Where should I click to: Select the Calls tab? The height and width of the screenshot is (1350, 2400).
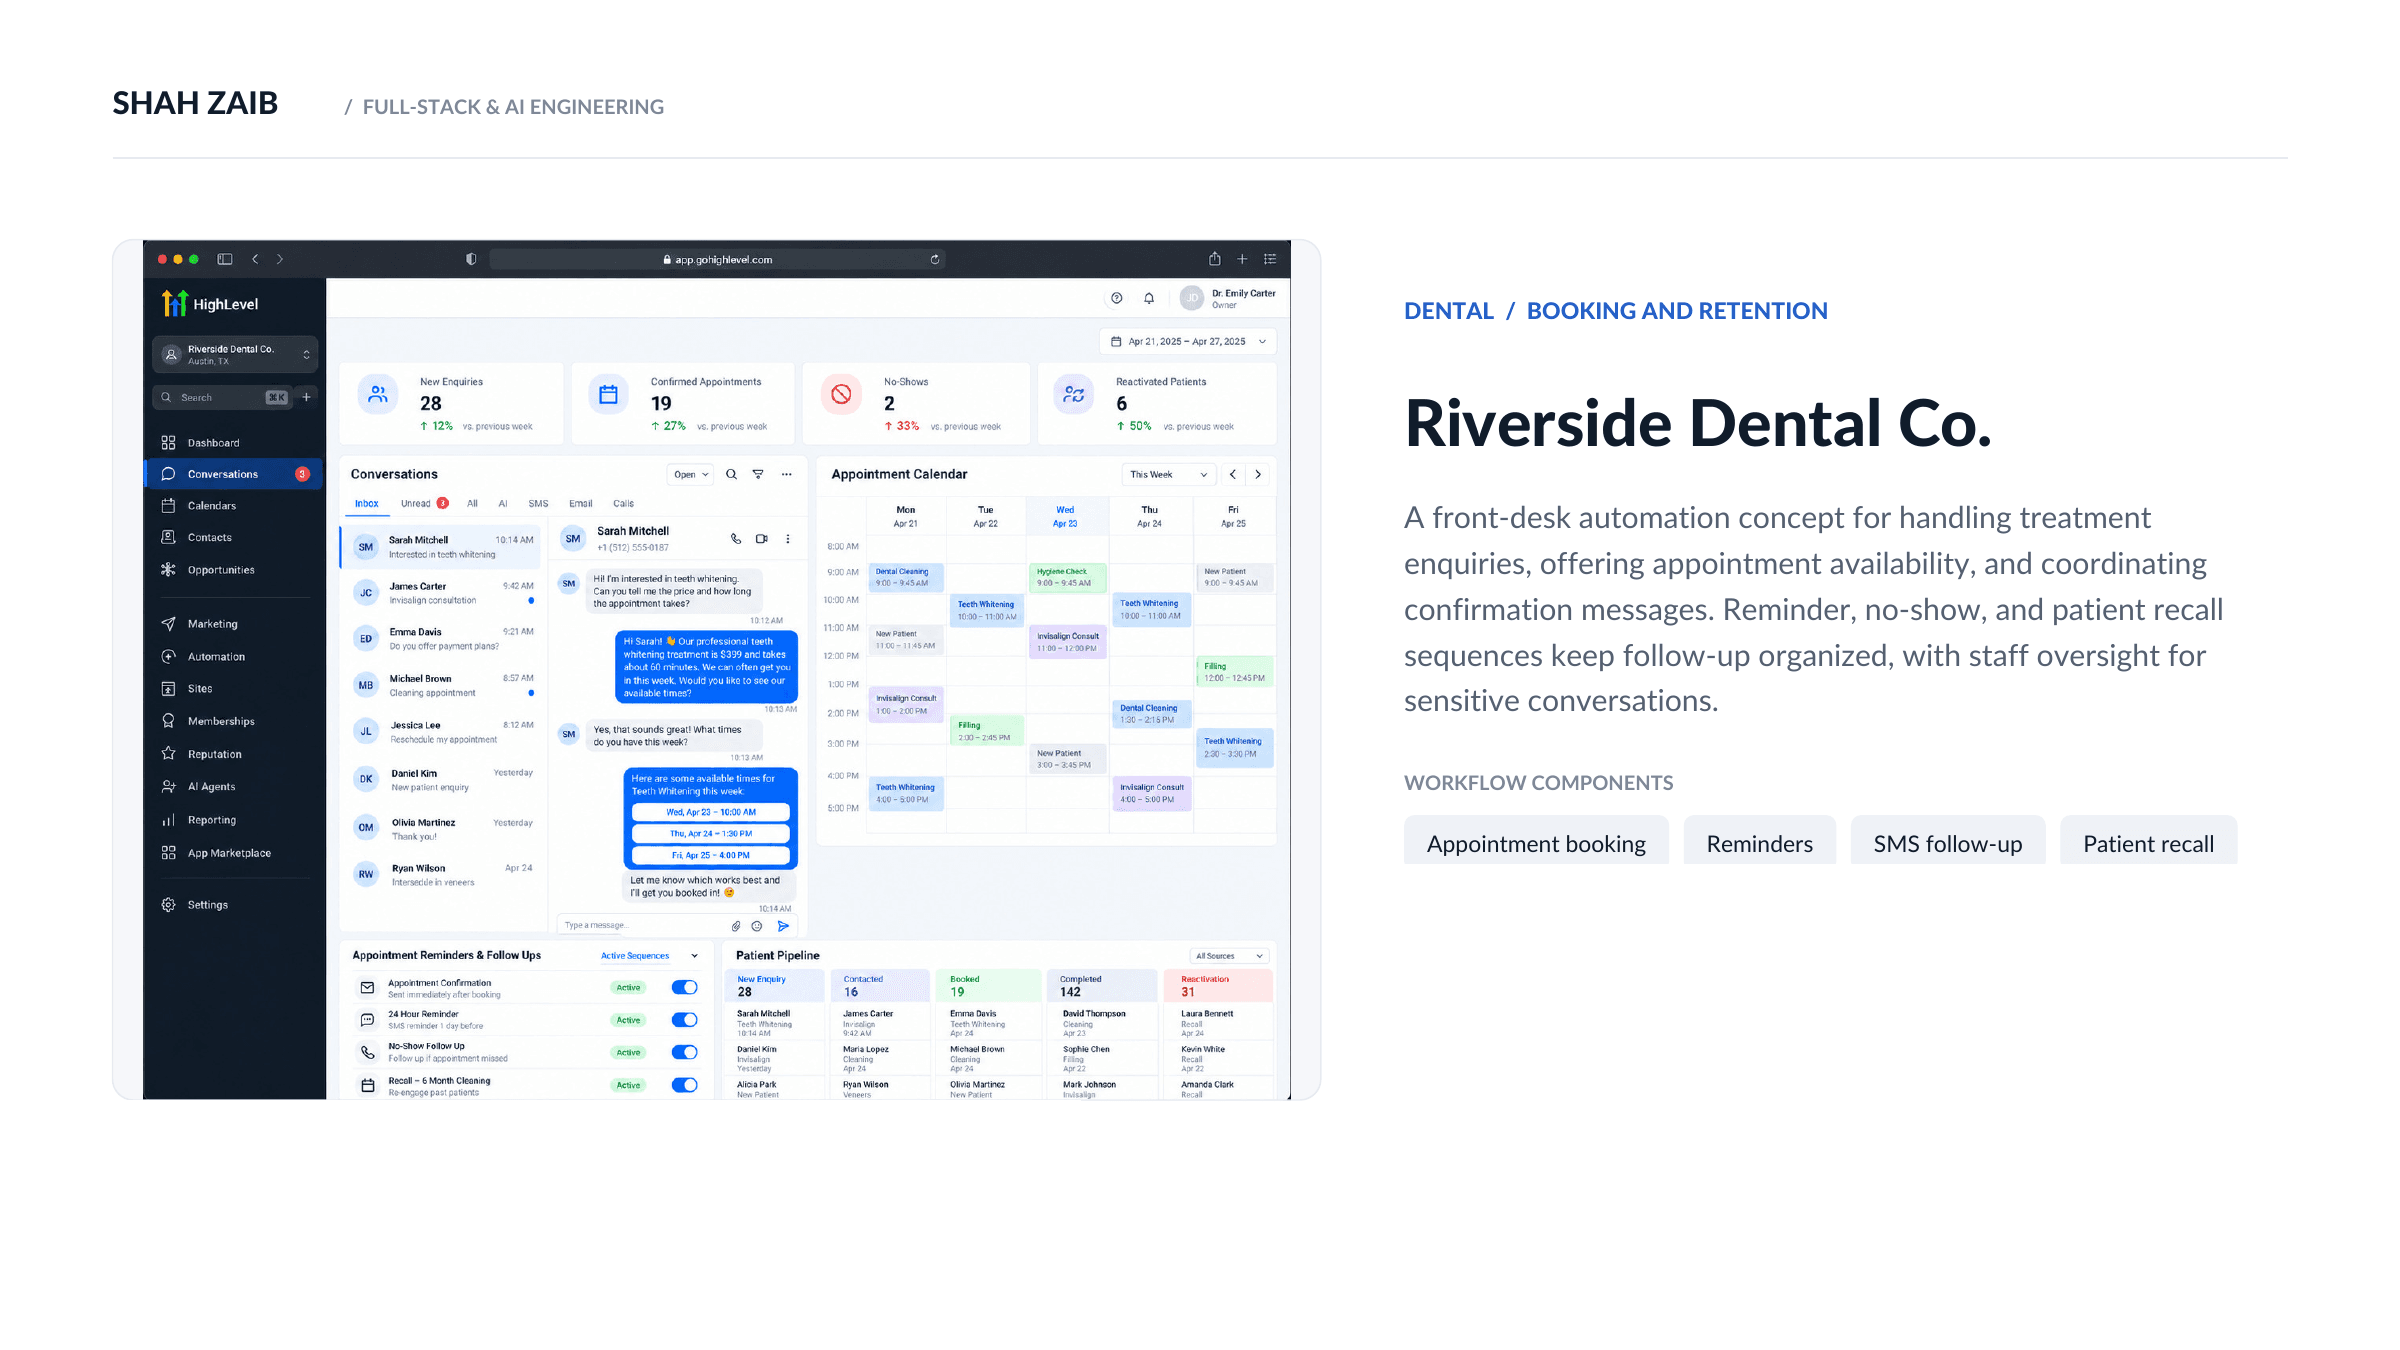point(624,504)
